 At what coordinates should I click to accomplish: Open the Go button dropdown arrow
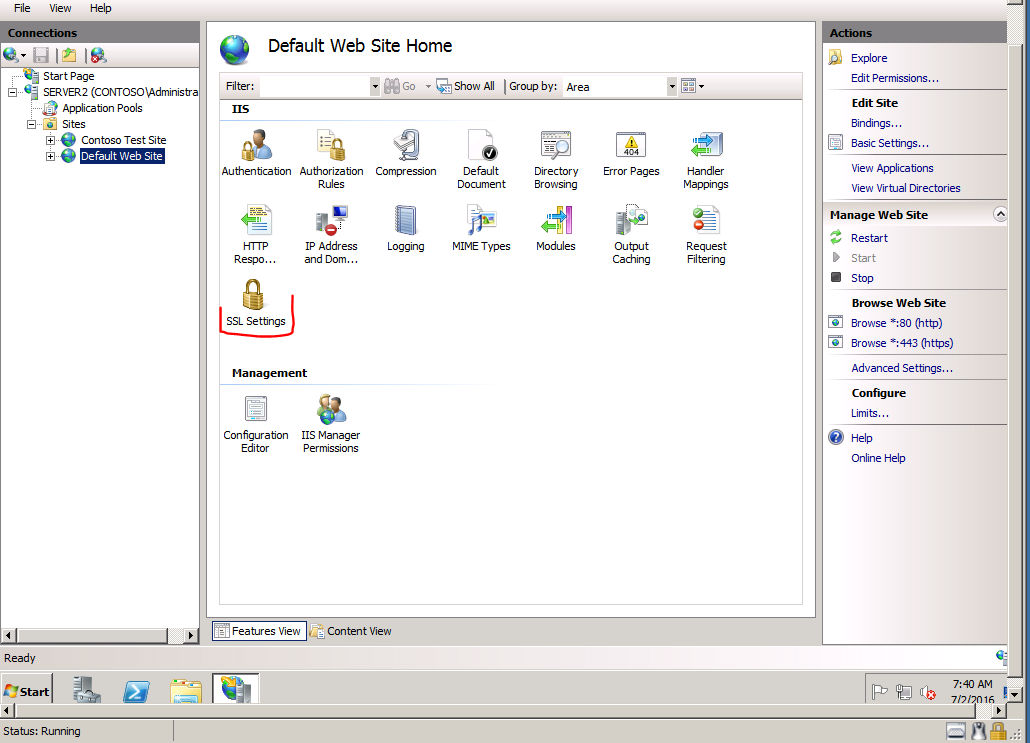pyautogui.click(x=428, y=87)
